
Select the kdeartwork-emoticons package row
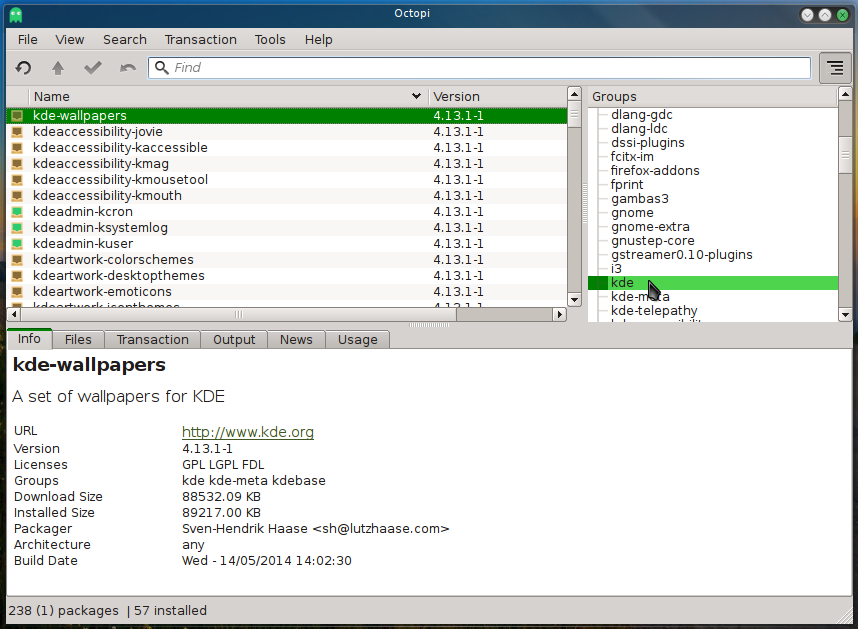287,292
